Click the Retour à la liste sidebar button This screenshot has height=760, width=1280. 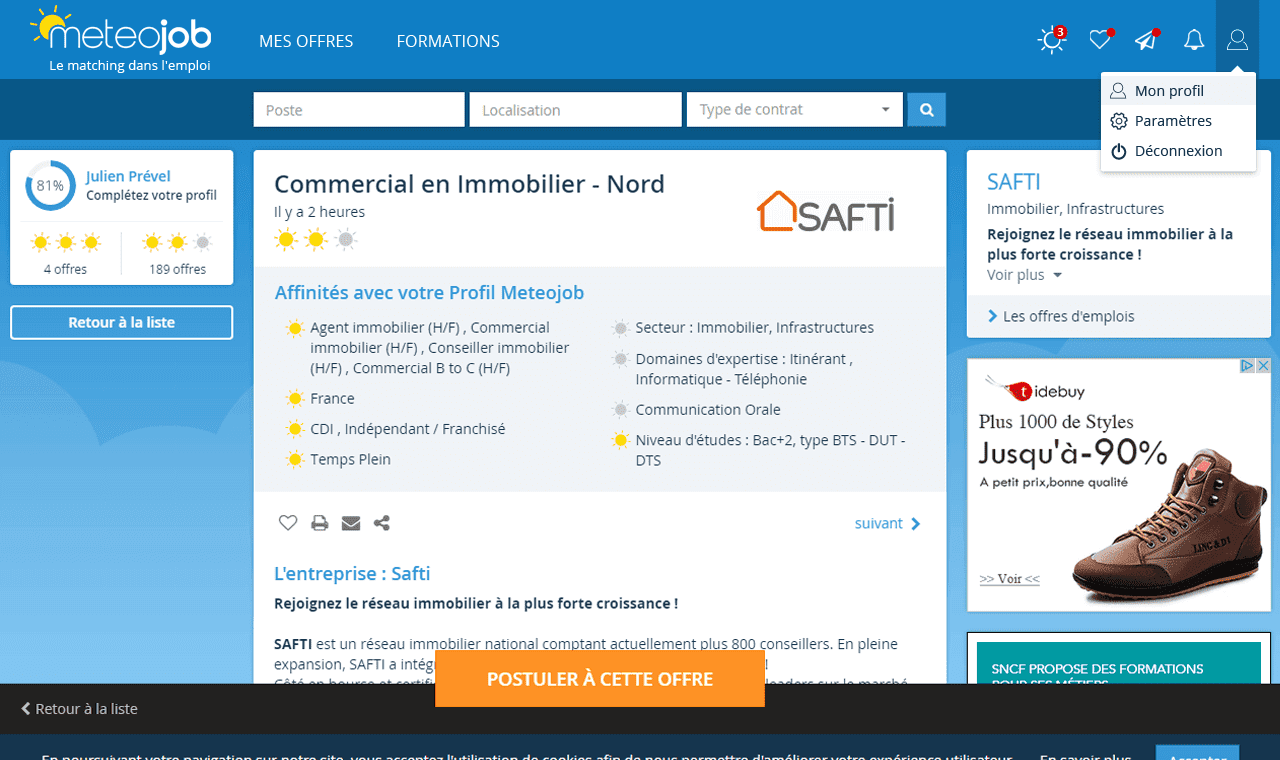point(122,323)
